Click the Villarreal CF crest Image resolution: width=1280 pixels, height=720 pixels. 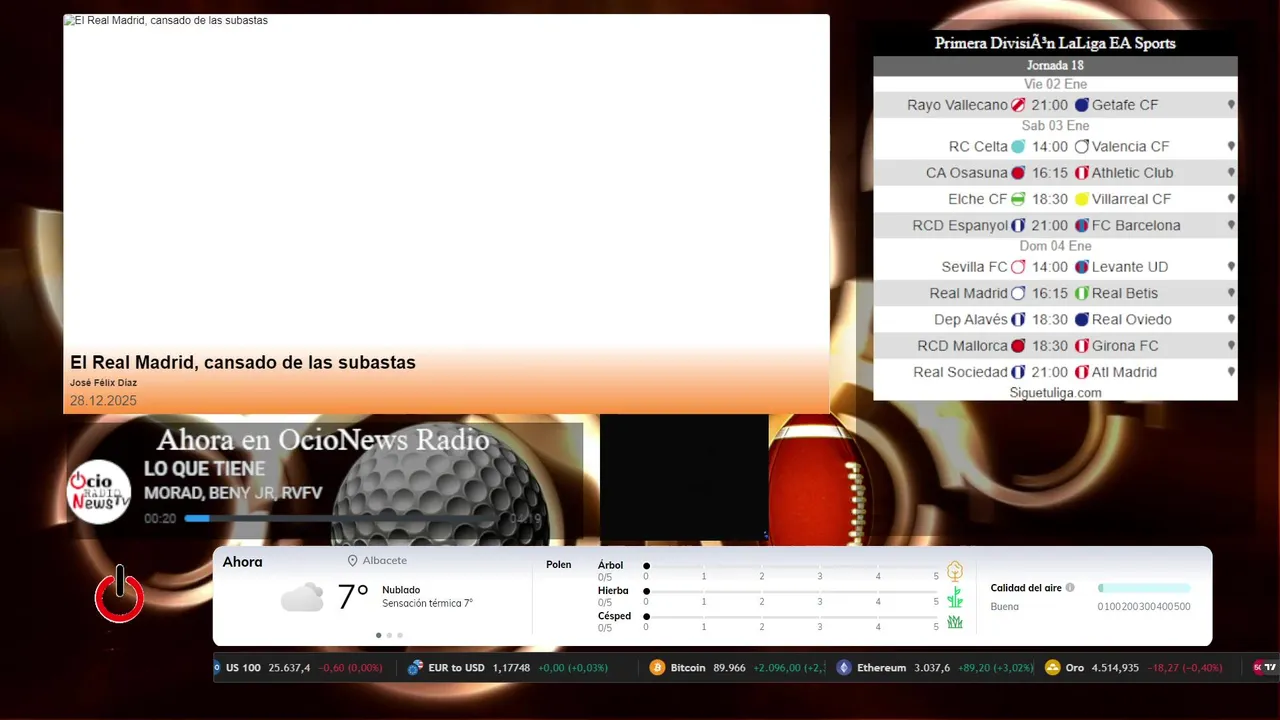[1081, 199]
